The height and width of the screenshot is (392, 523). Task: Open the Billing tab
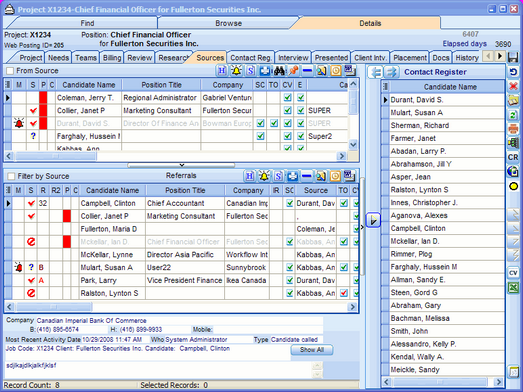[112, 58]
